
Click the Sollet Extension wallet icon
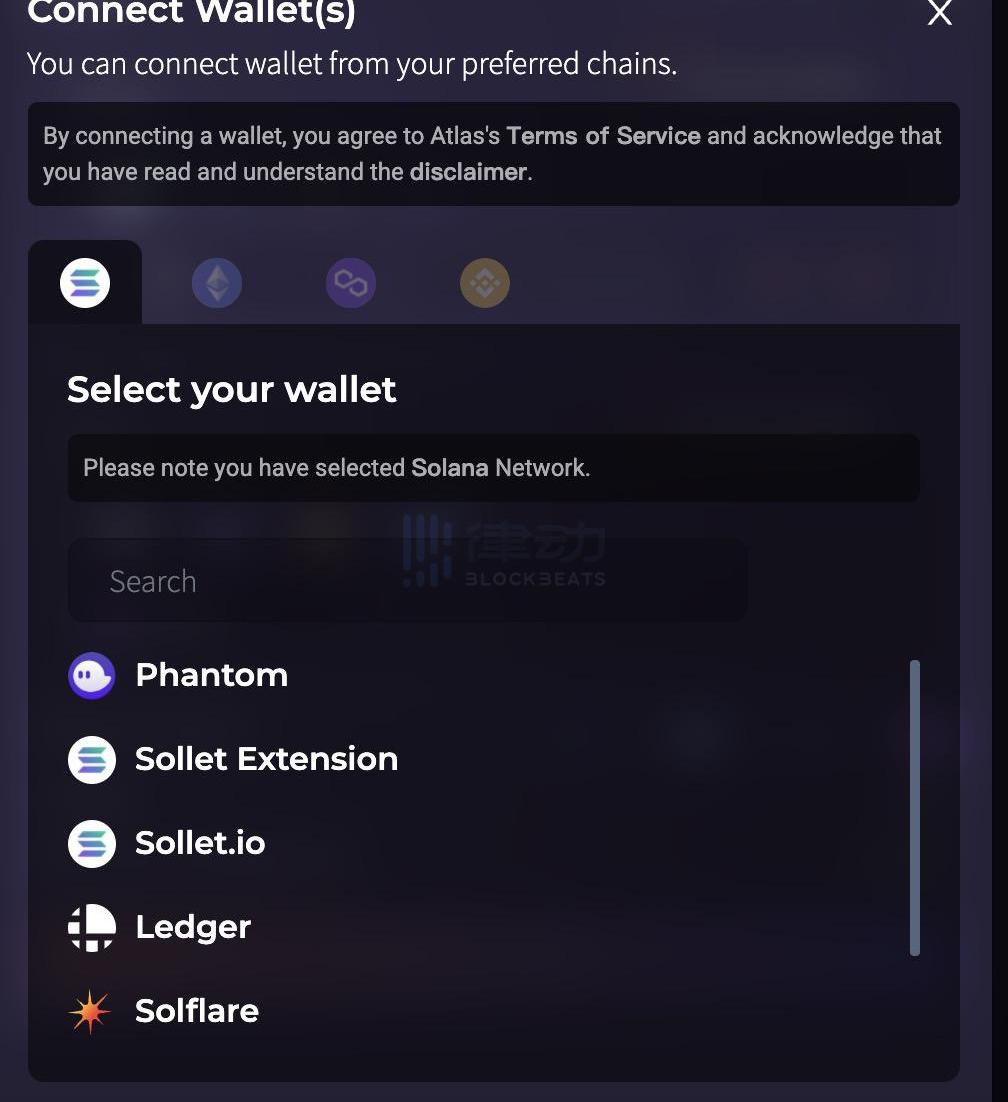tap(92, 760)
